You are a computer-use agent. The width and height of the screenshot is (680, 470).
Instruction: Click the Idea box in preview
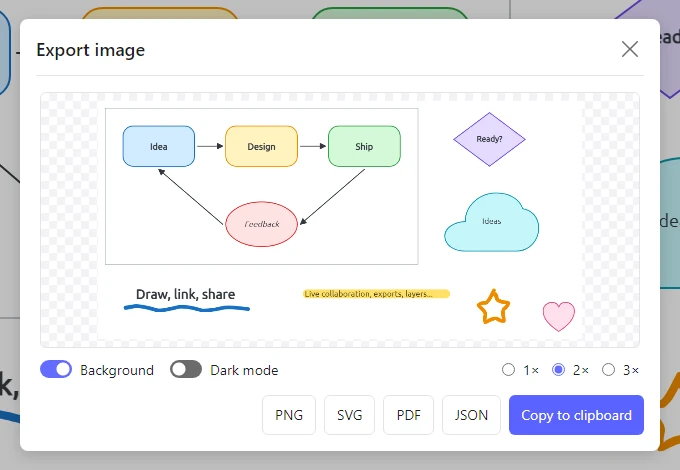click(x=159, y=147)
